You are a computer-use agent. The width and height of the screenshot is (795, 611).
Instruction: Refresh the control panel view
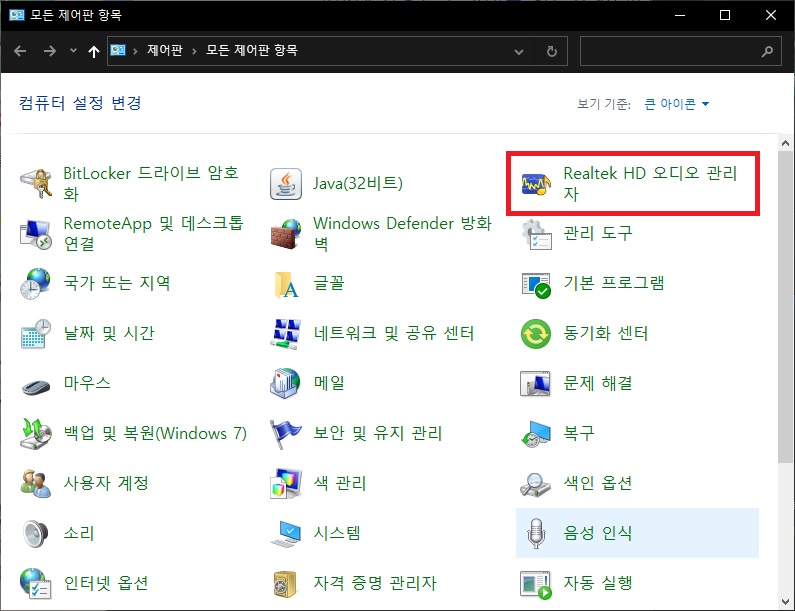tap(552, 51)
